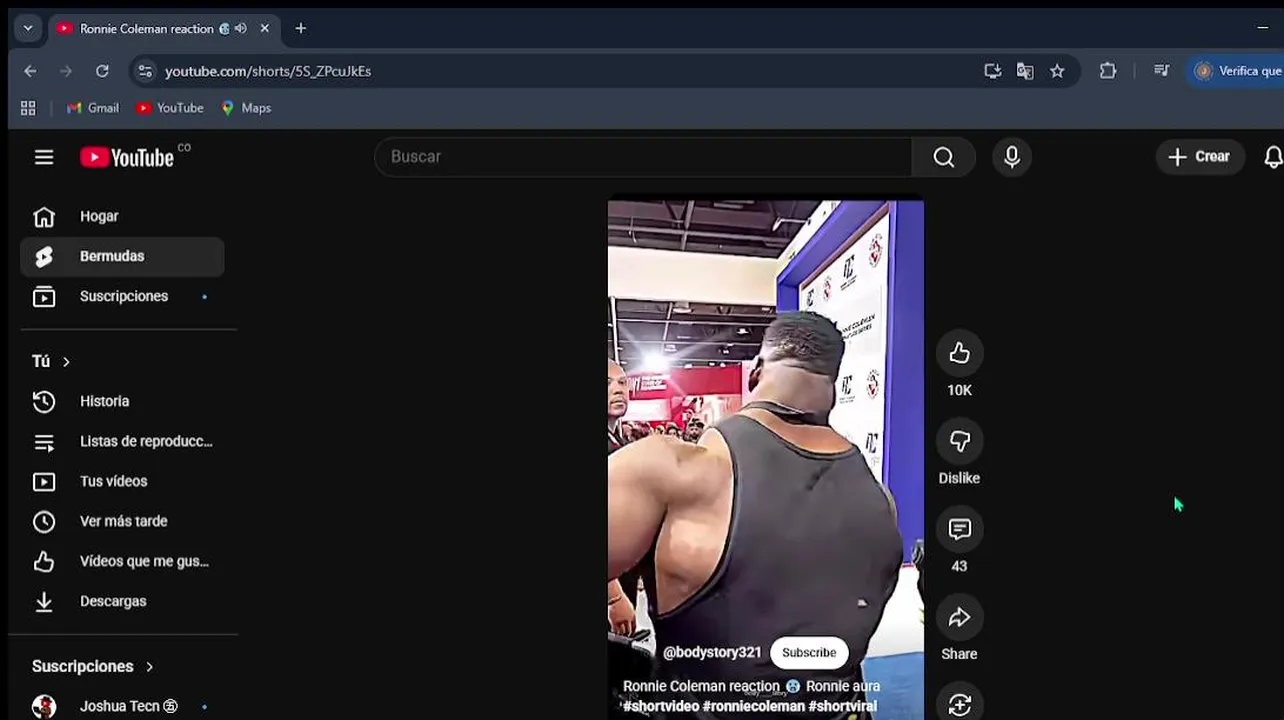This screenshot has height=720, width=1284.
Task: Click inside the Buscar search field
Action: 643,157
